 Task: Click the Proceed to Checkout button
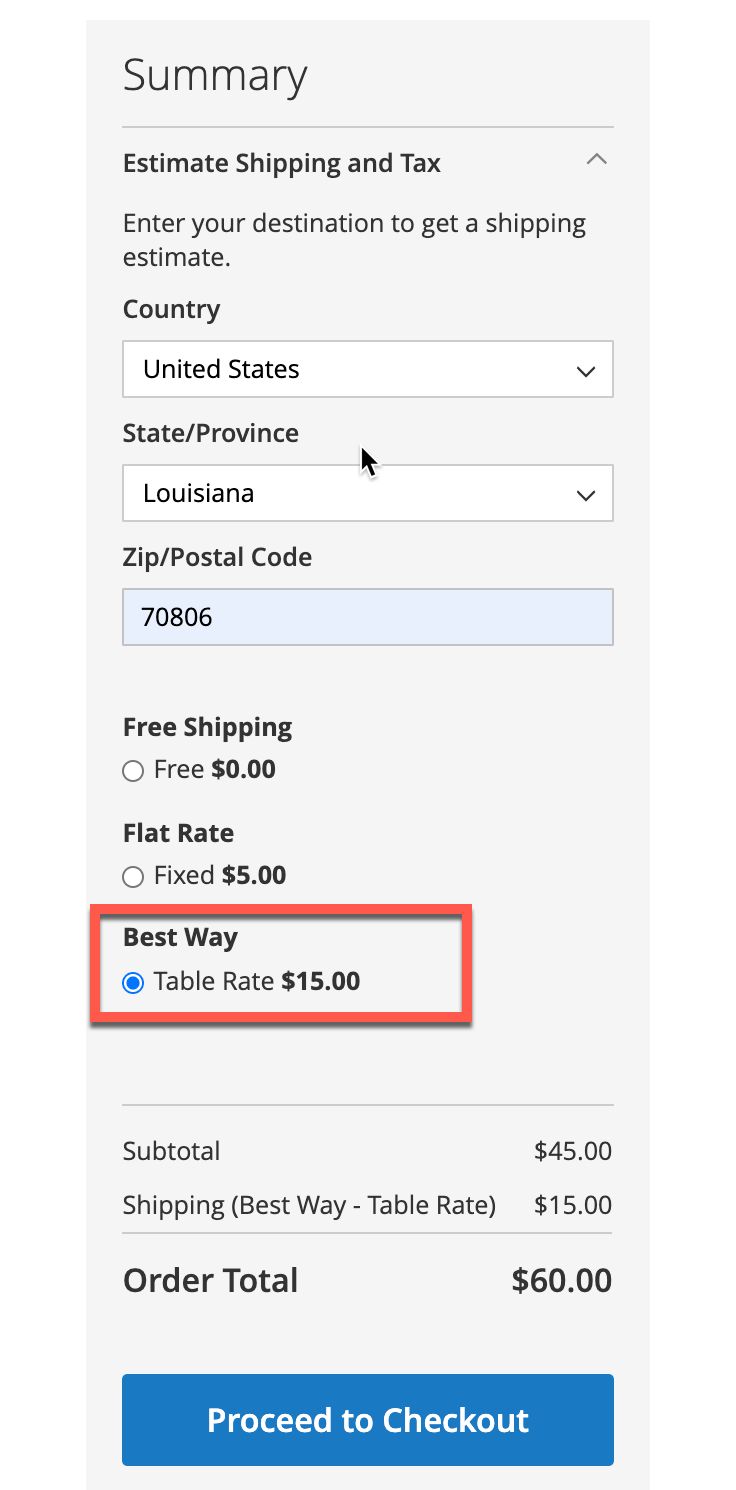tap(367, 1420)
